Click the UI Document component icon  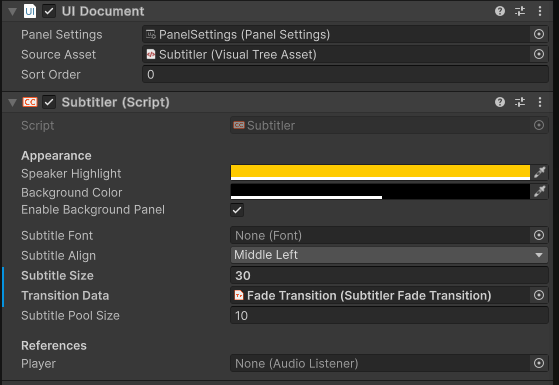point(30,11)
